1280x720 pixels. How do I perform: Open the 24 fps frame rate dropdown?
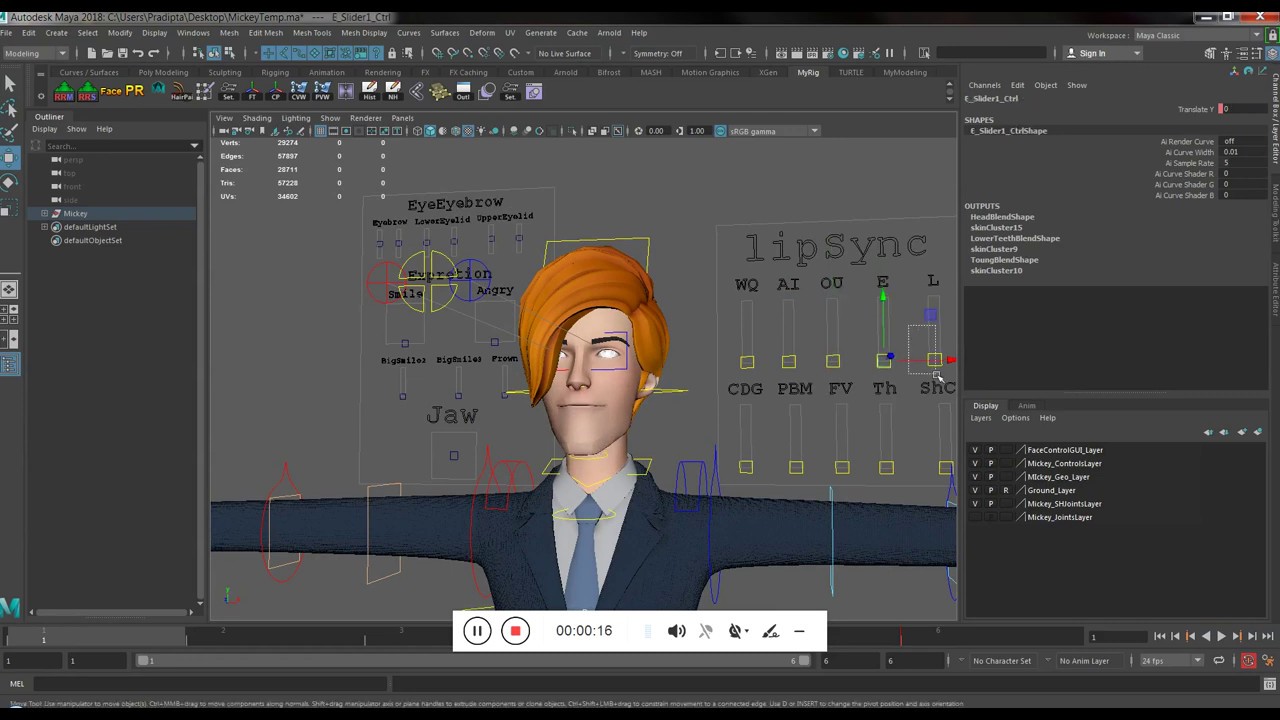(x=1172, y=661)
